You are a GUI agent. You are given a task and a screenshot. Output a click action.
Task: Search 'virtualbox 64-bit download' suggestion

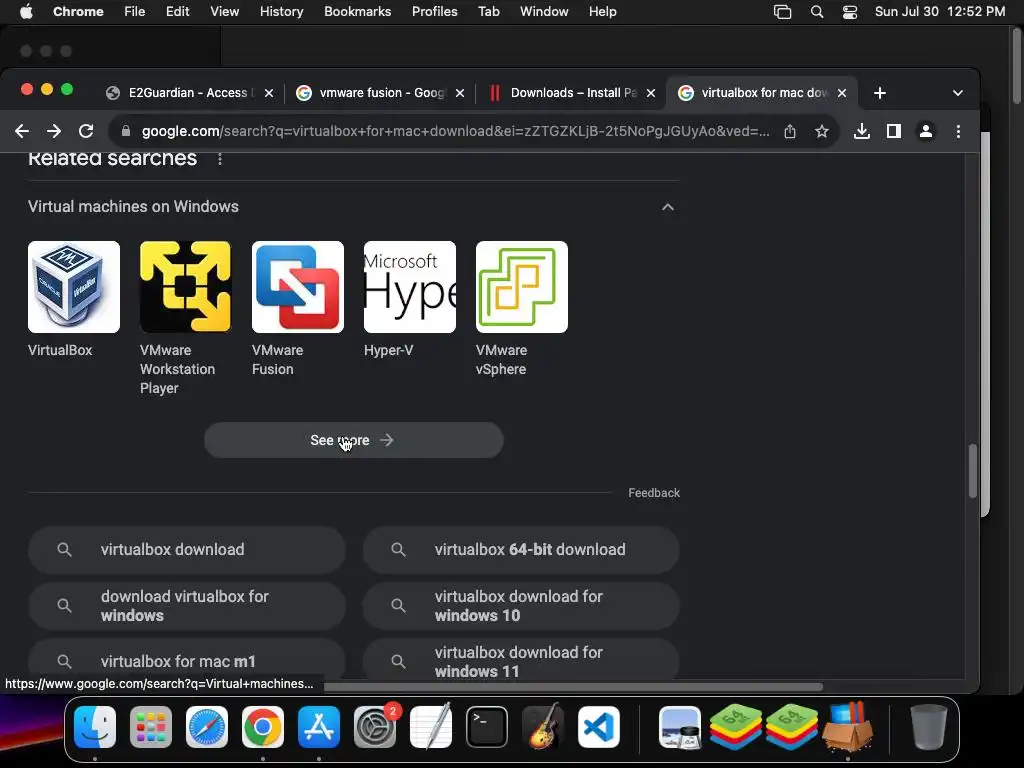[x=521, y=550]
